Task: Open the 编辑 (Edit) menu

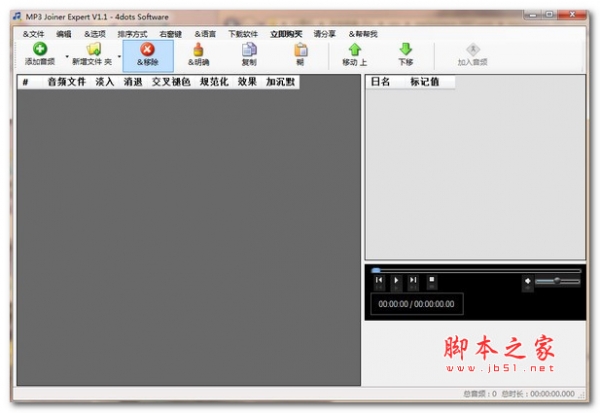Action: click(x=64, y=34)
